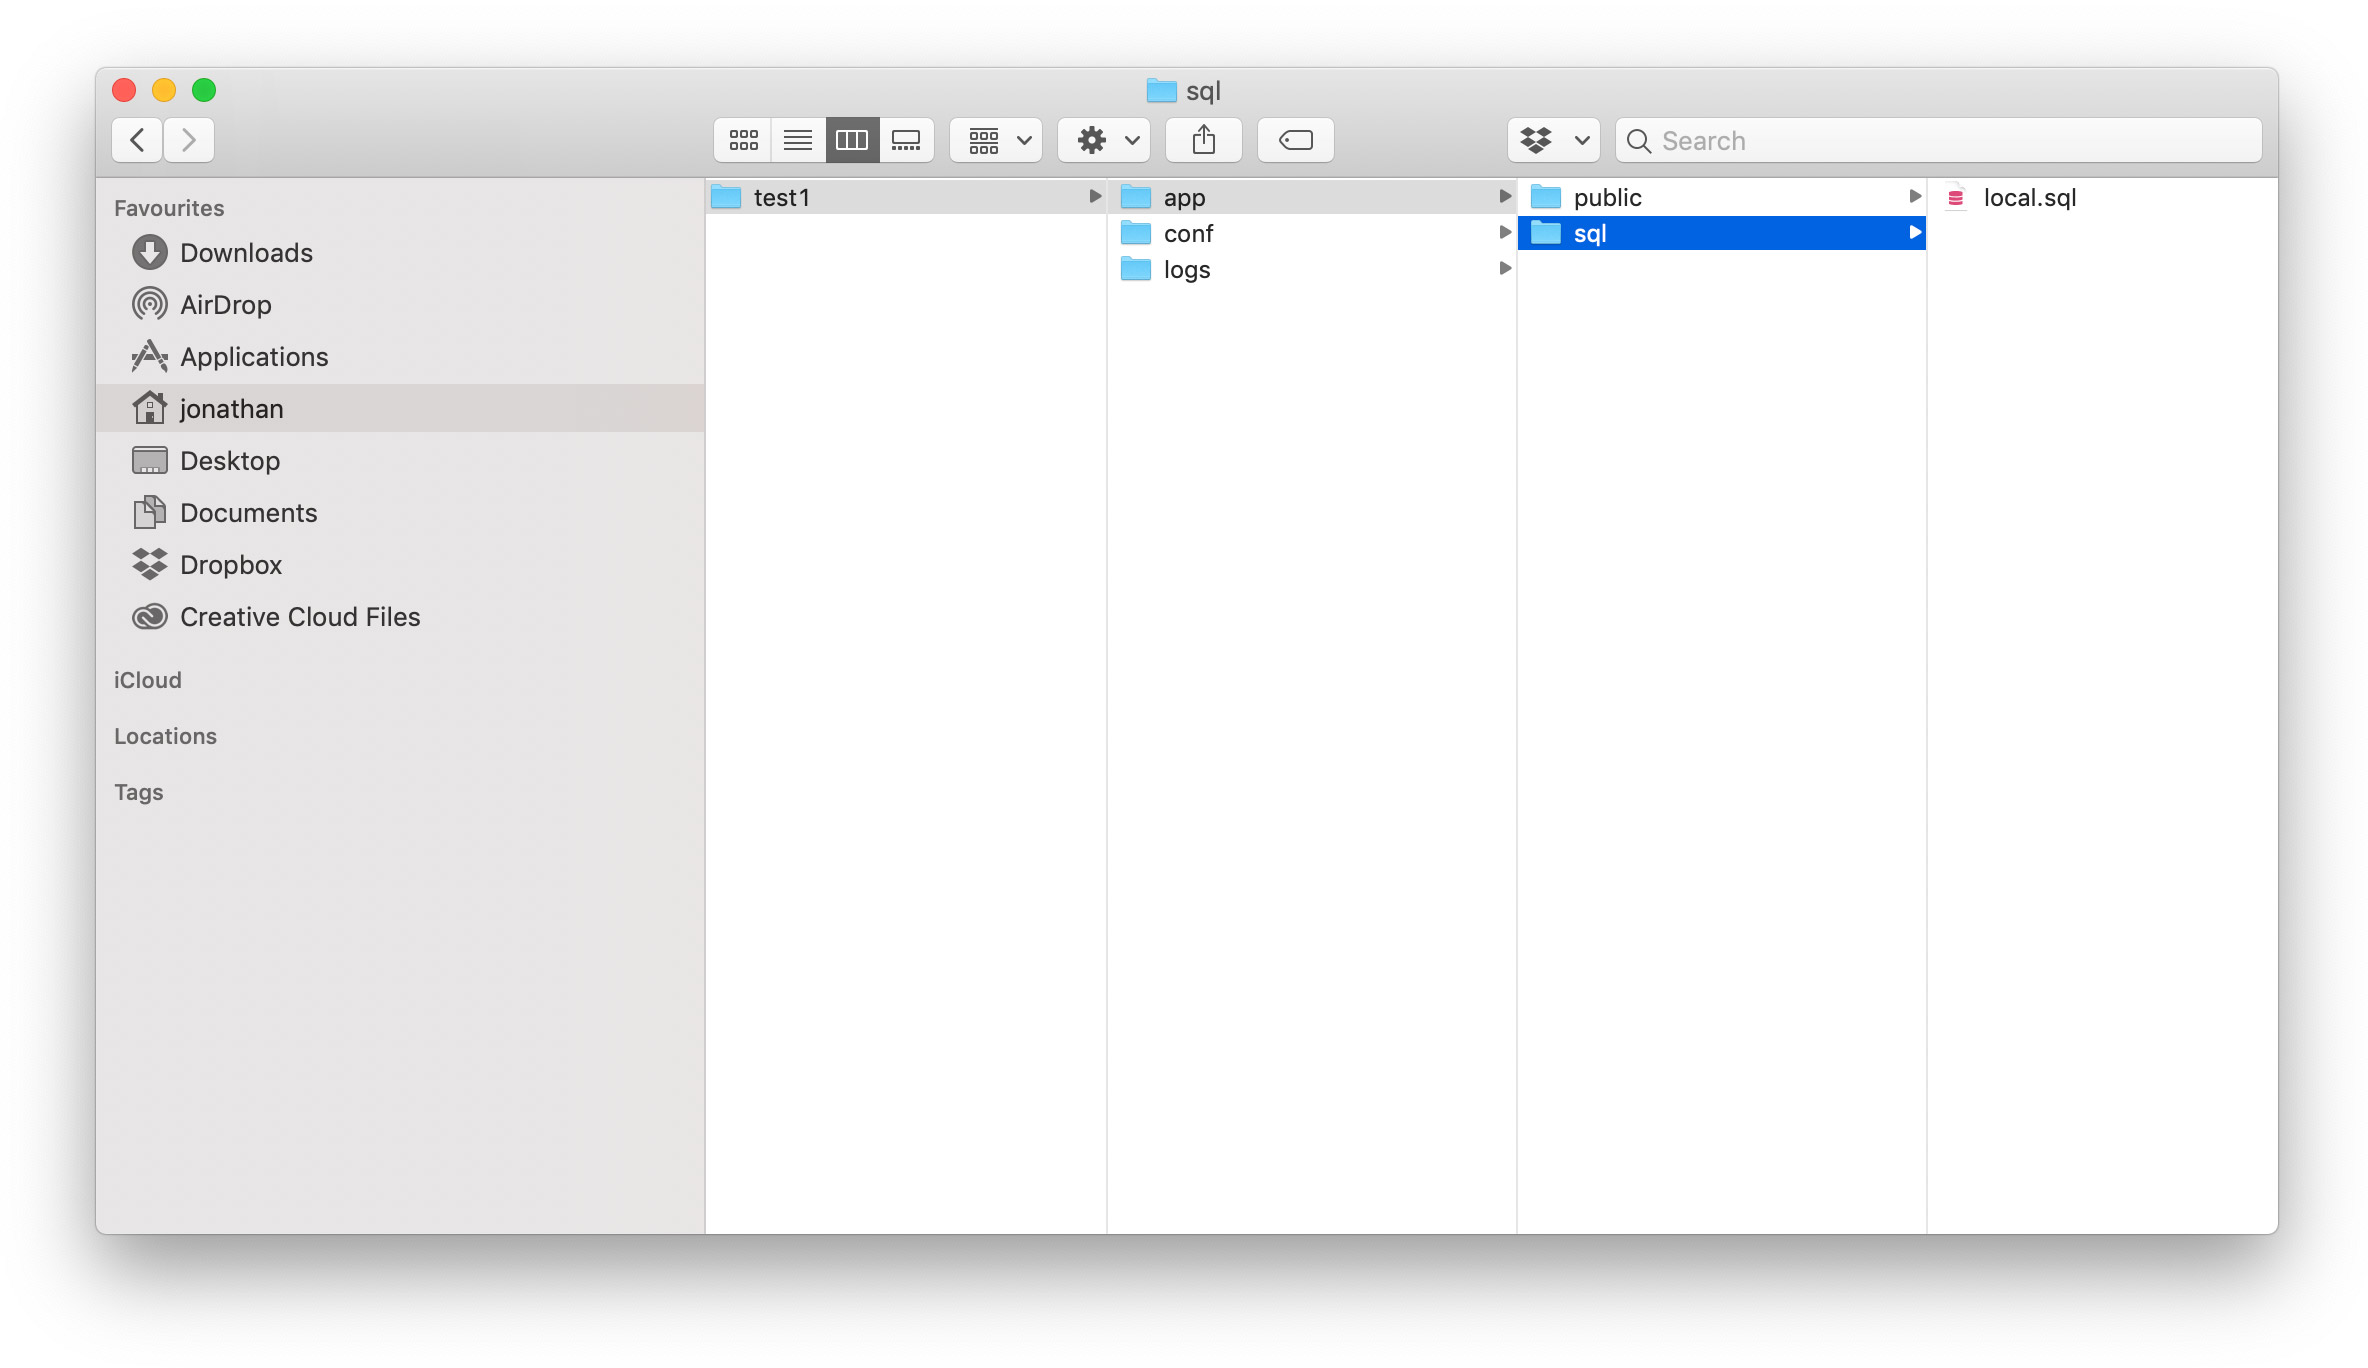Switch to list view

click(x=796, y=140)
